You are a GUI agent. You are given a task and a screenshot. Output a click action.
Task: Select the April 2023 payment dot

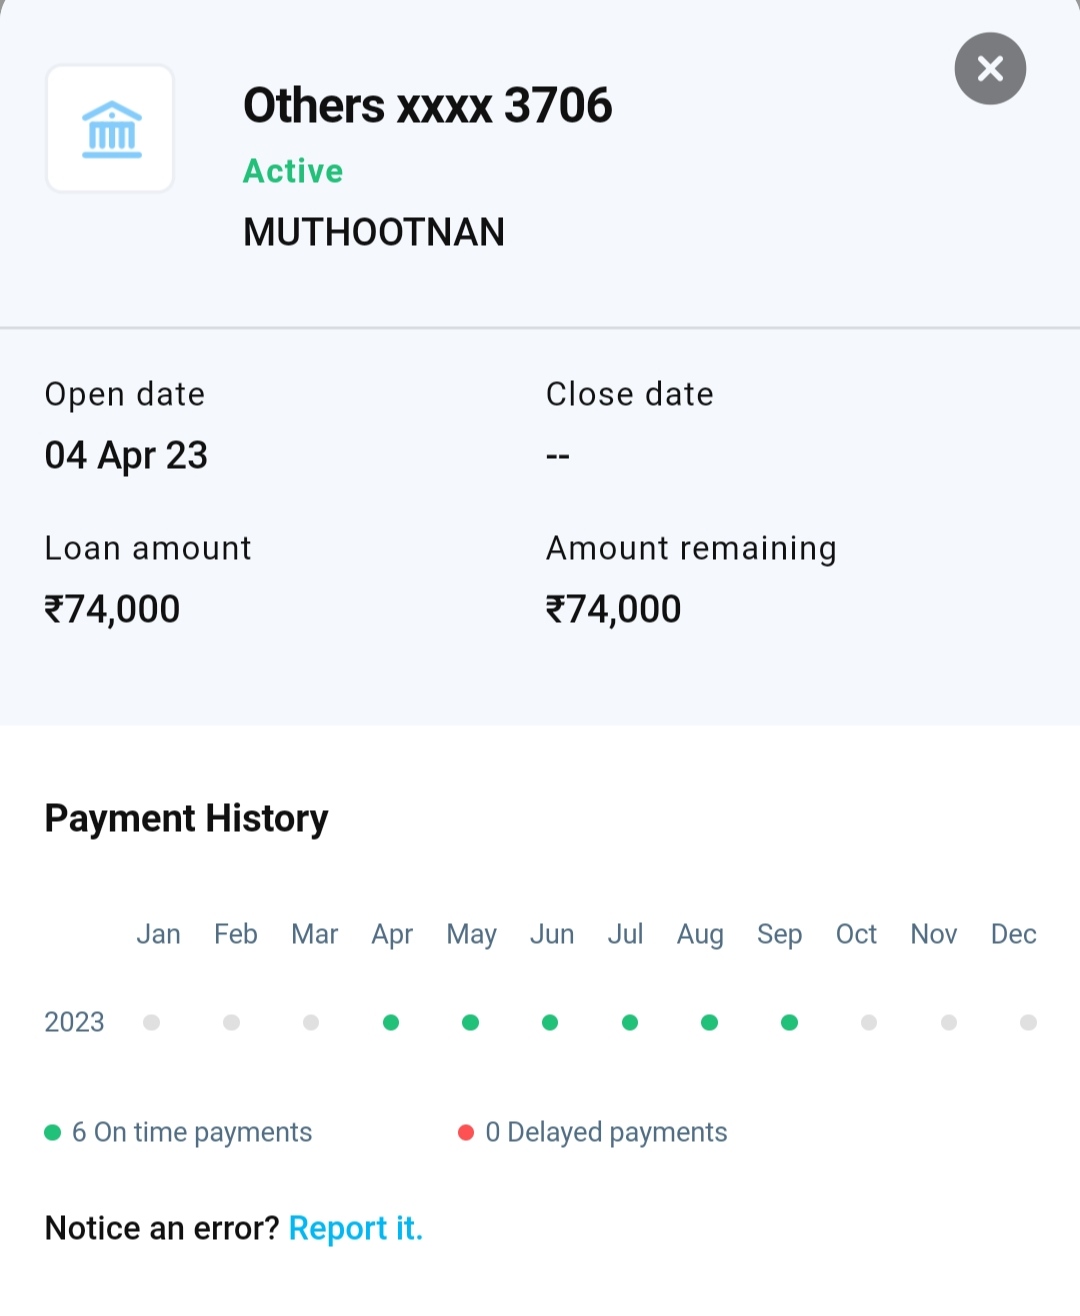[x=391, y=1022]
